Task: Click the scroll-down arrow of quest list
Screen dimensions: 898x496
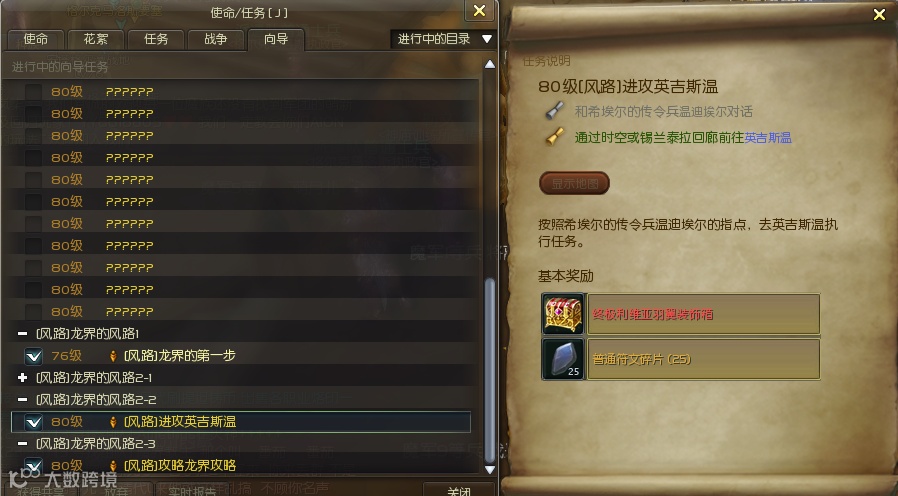Action: click(x=490, y=470)
